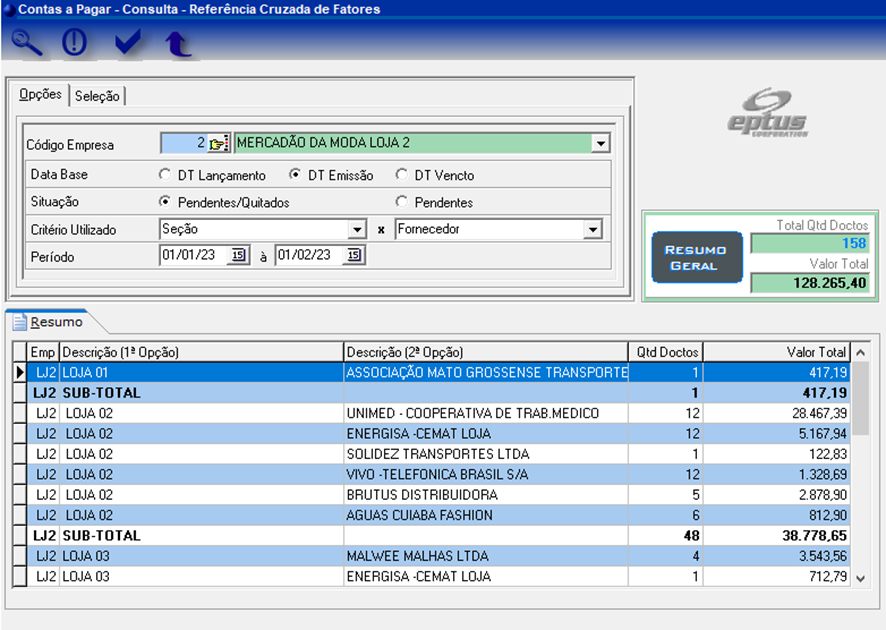
Task: Switch to the Seleção tab
Action: click(97, 96)
